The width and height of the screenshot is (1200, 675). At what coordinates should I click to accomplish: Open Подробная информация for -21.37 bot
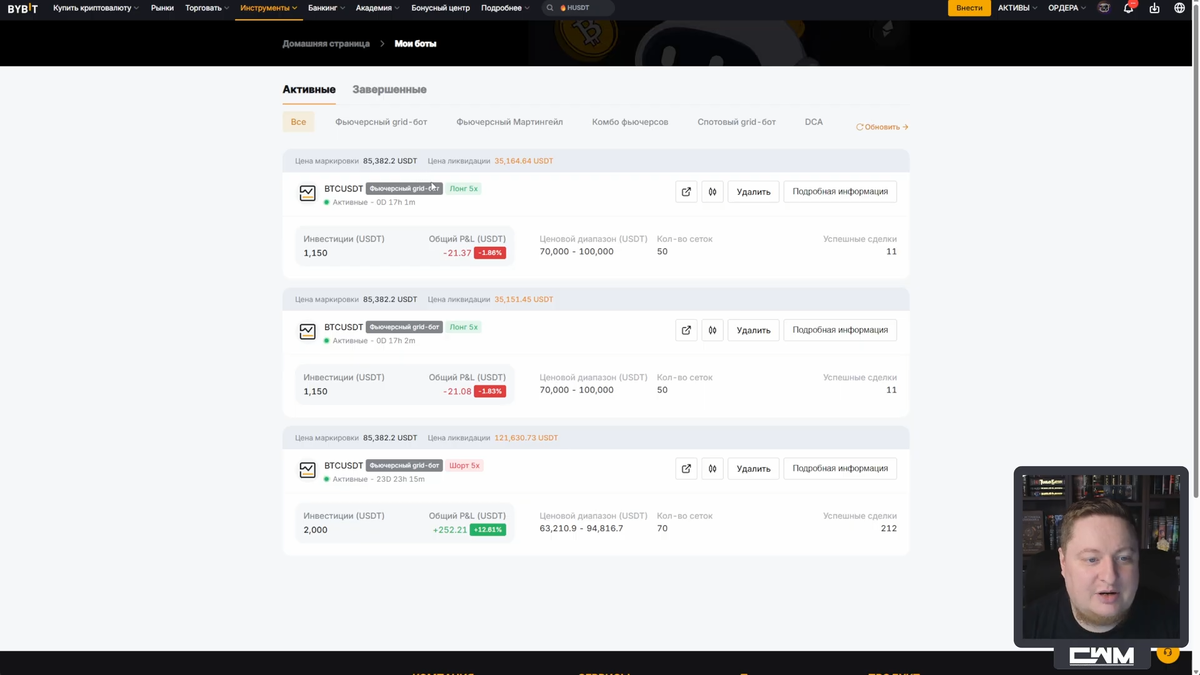[840, 191]
